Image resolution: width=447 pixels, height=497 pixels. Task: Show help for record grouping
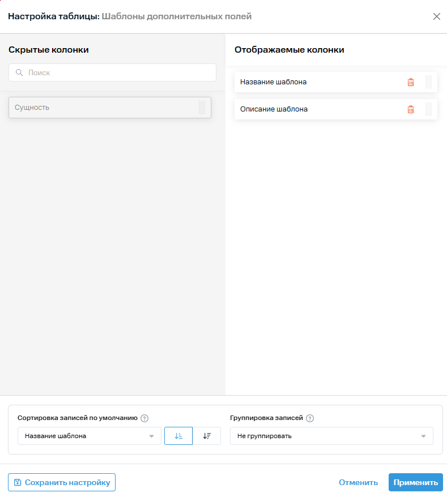pyautogui.click(x=310, y=418)
